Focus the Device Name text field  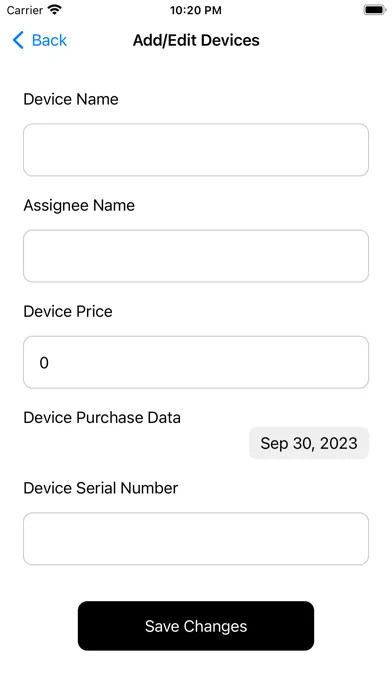click(196, 150)
